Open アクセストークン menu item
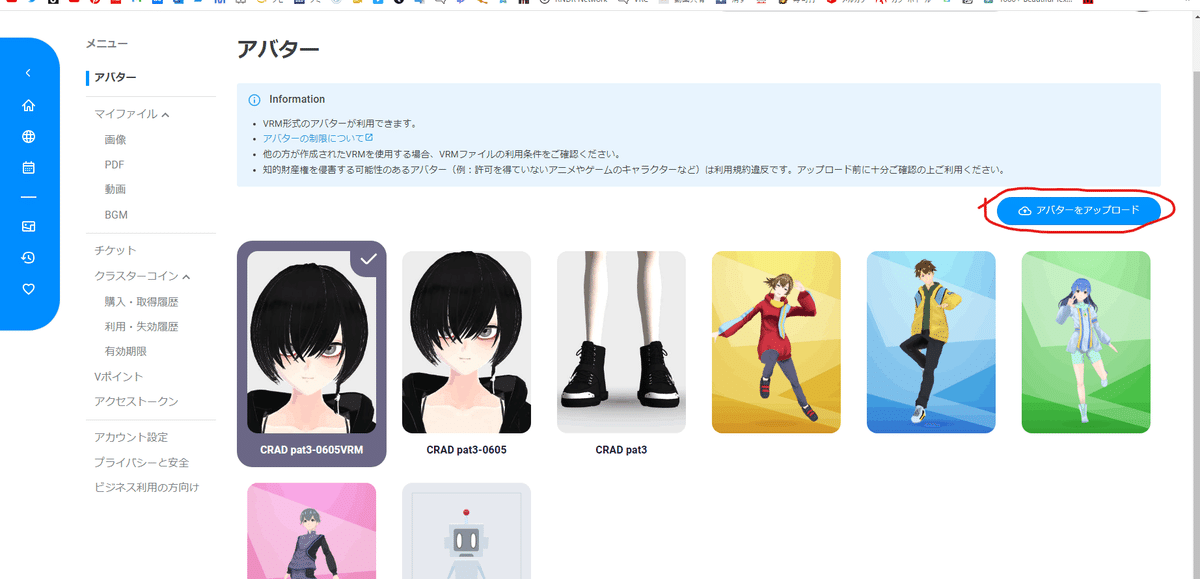1200x579 pixels. [x=136, y=402]
